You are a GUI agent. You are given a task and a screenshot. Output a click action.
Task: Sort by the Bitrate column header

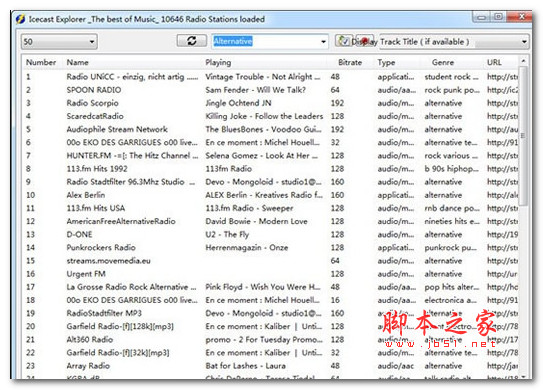click(350, 62)
